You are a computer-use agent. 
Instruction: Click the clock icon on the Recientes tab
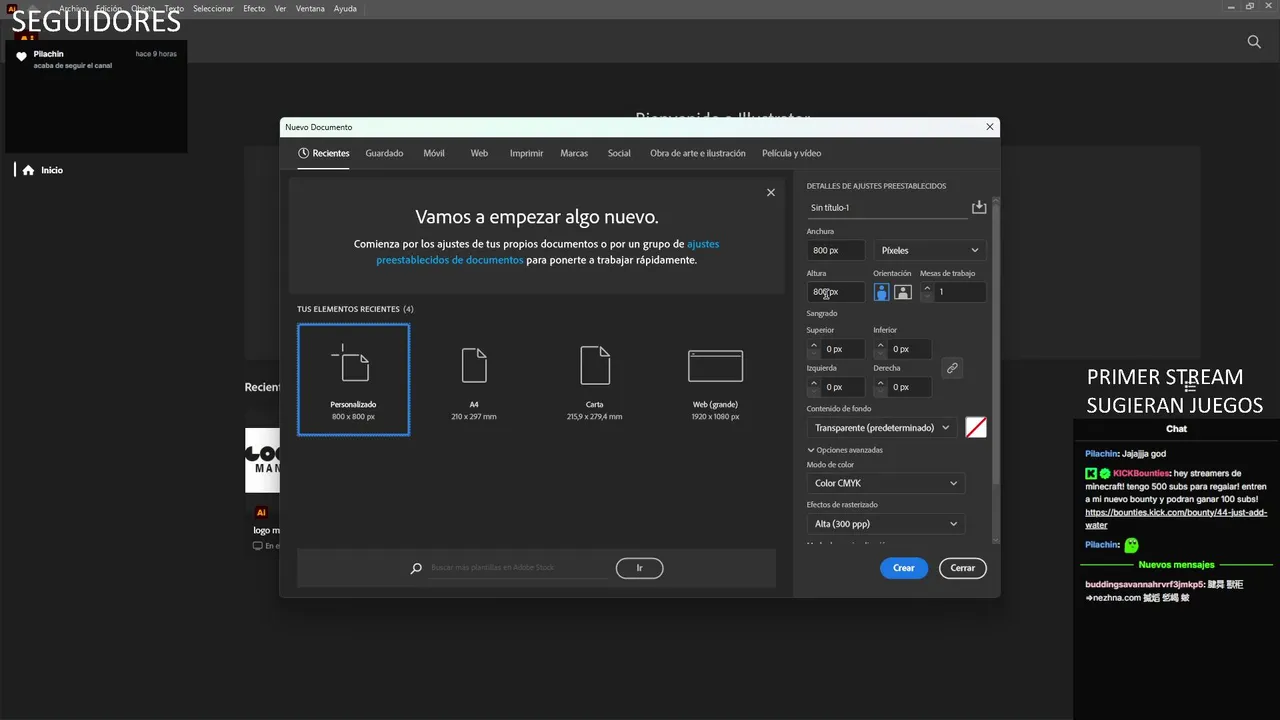(x=304, y=153)
